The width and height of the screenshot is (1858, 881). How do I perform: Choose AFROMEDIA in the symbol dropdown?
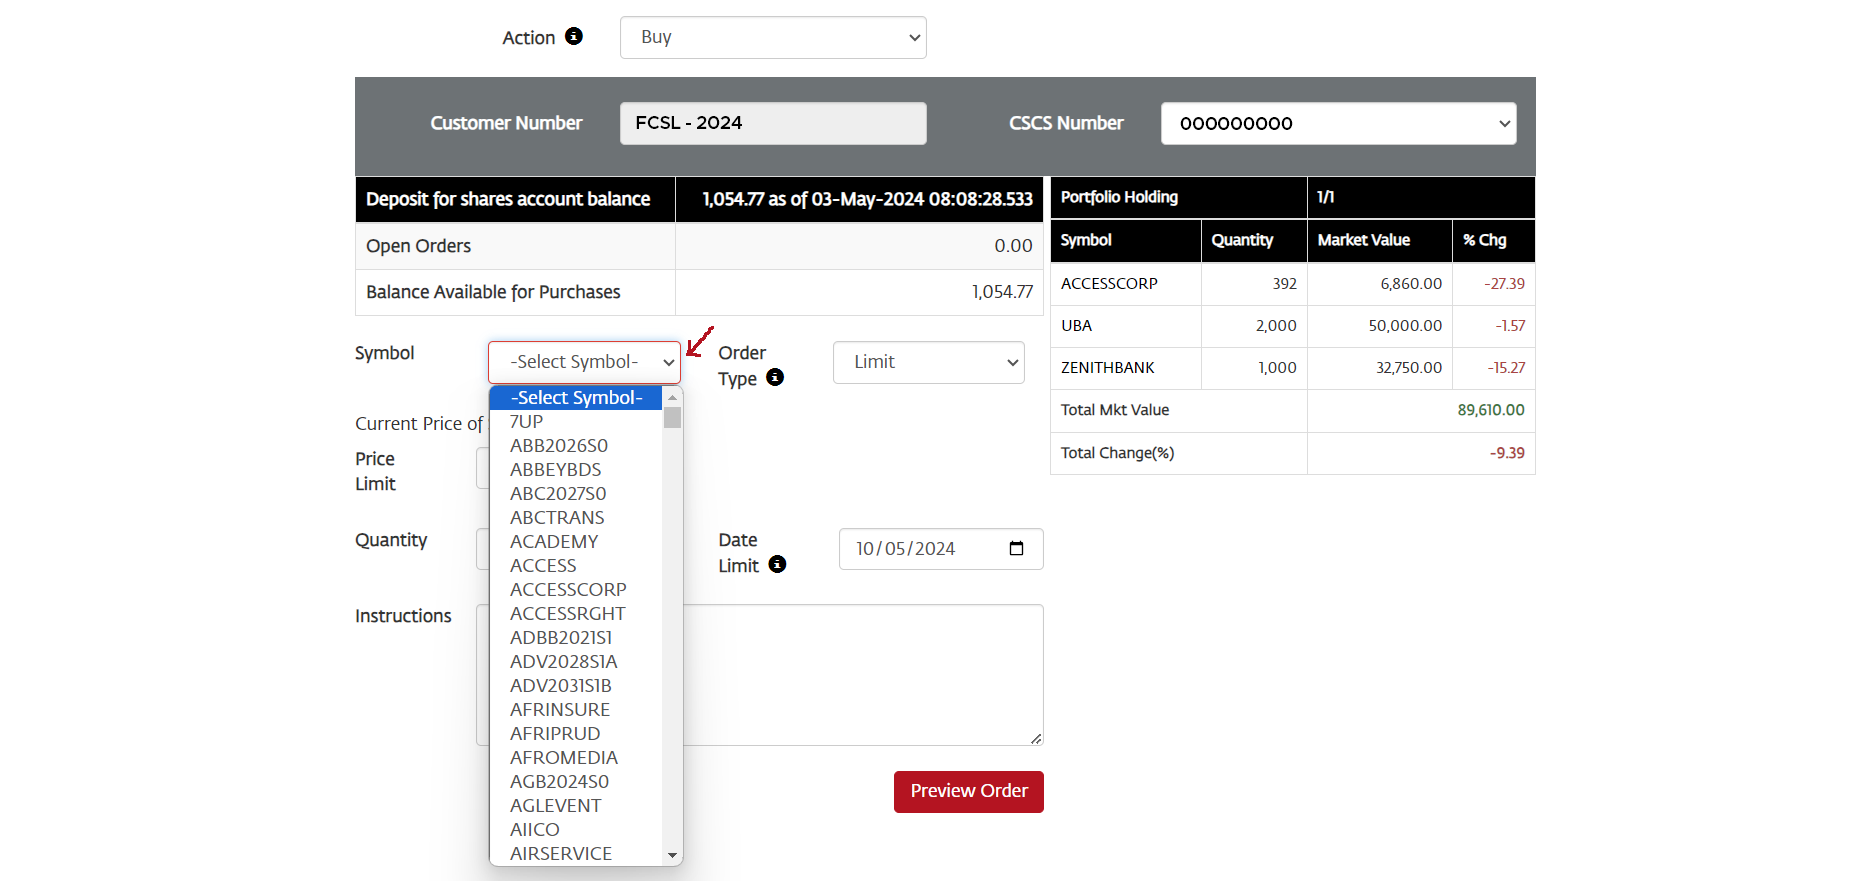[564, 758]
